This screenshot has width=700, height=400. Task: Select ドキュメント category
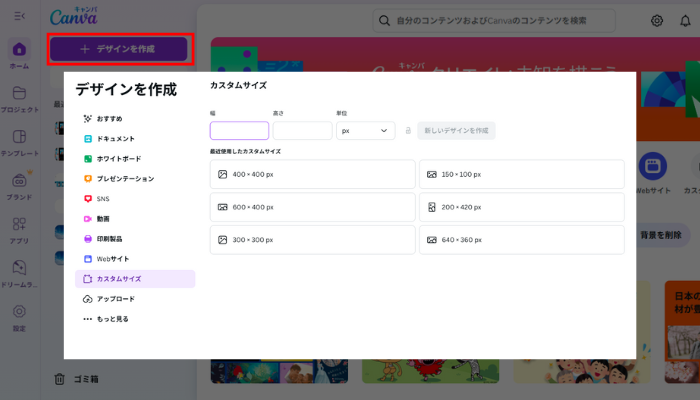135,139
